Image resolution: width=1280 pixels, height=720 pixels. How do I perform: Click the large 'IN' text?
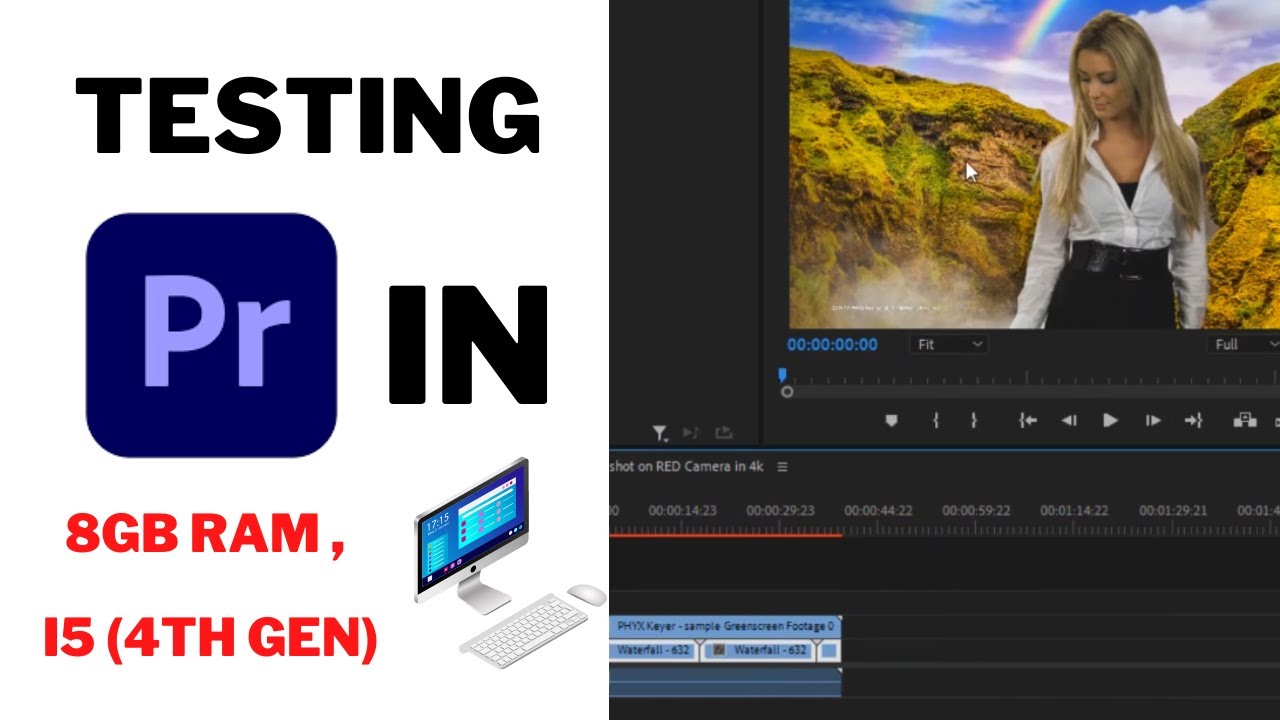(x=469, y=345)
